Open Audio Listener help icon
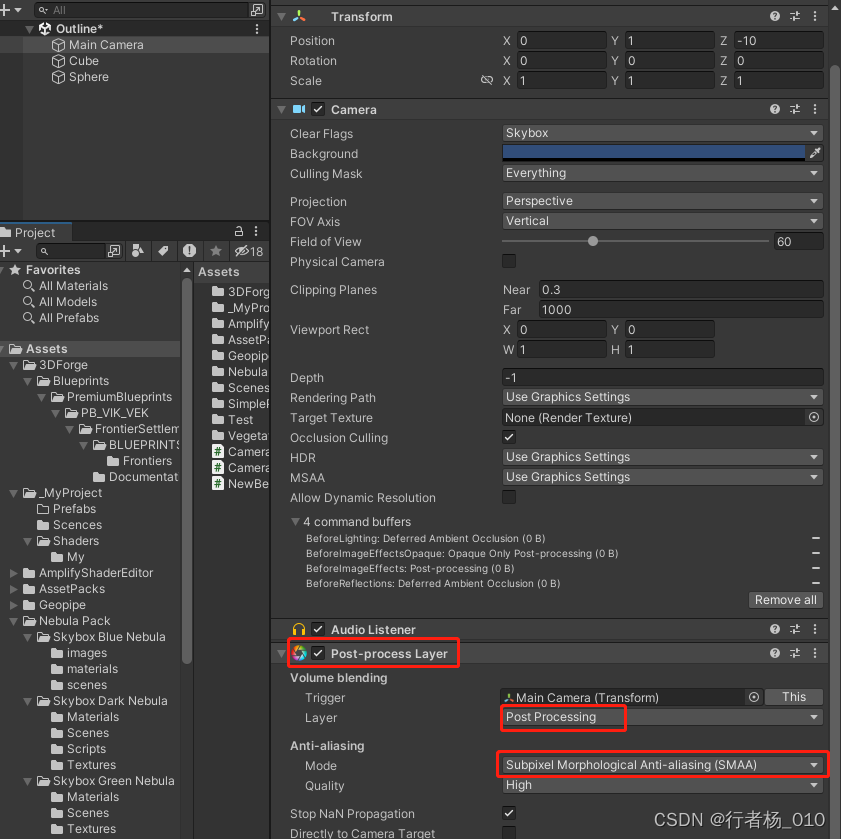 tap(774, 629)
